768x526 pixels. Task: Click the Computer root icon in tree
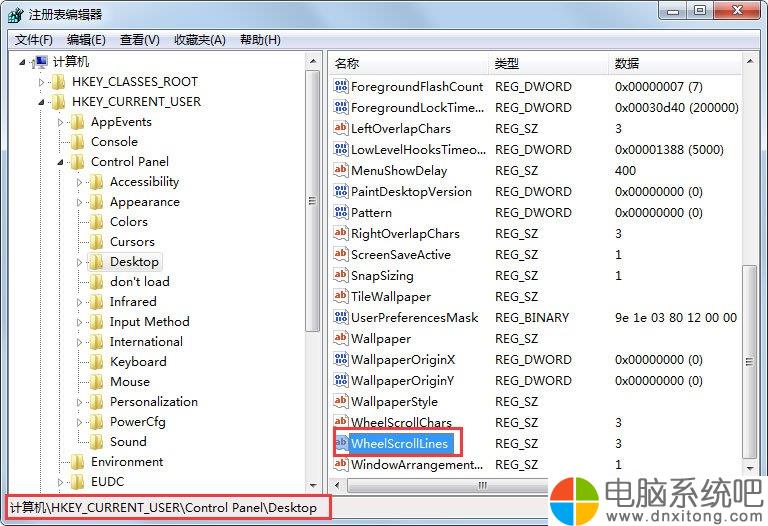[x=39, y=62]
